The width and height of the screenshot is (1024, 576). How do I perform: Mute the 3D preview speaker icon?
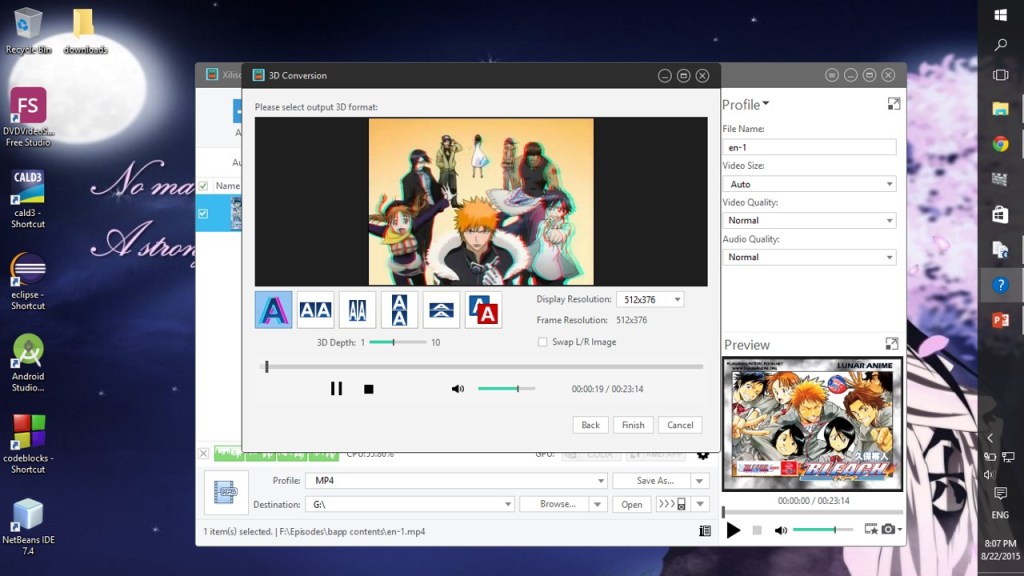tap(458, 389)
